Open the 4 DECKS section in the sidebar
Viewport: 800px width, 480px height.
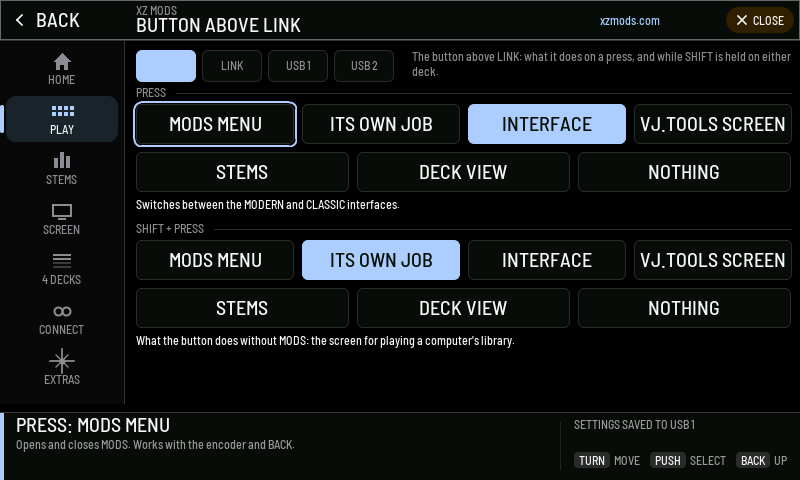pyautogui.click(x=62, y=269)
